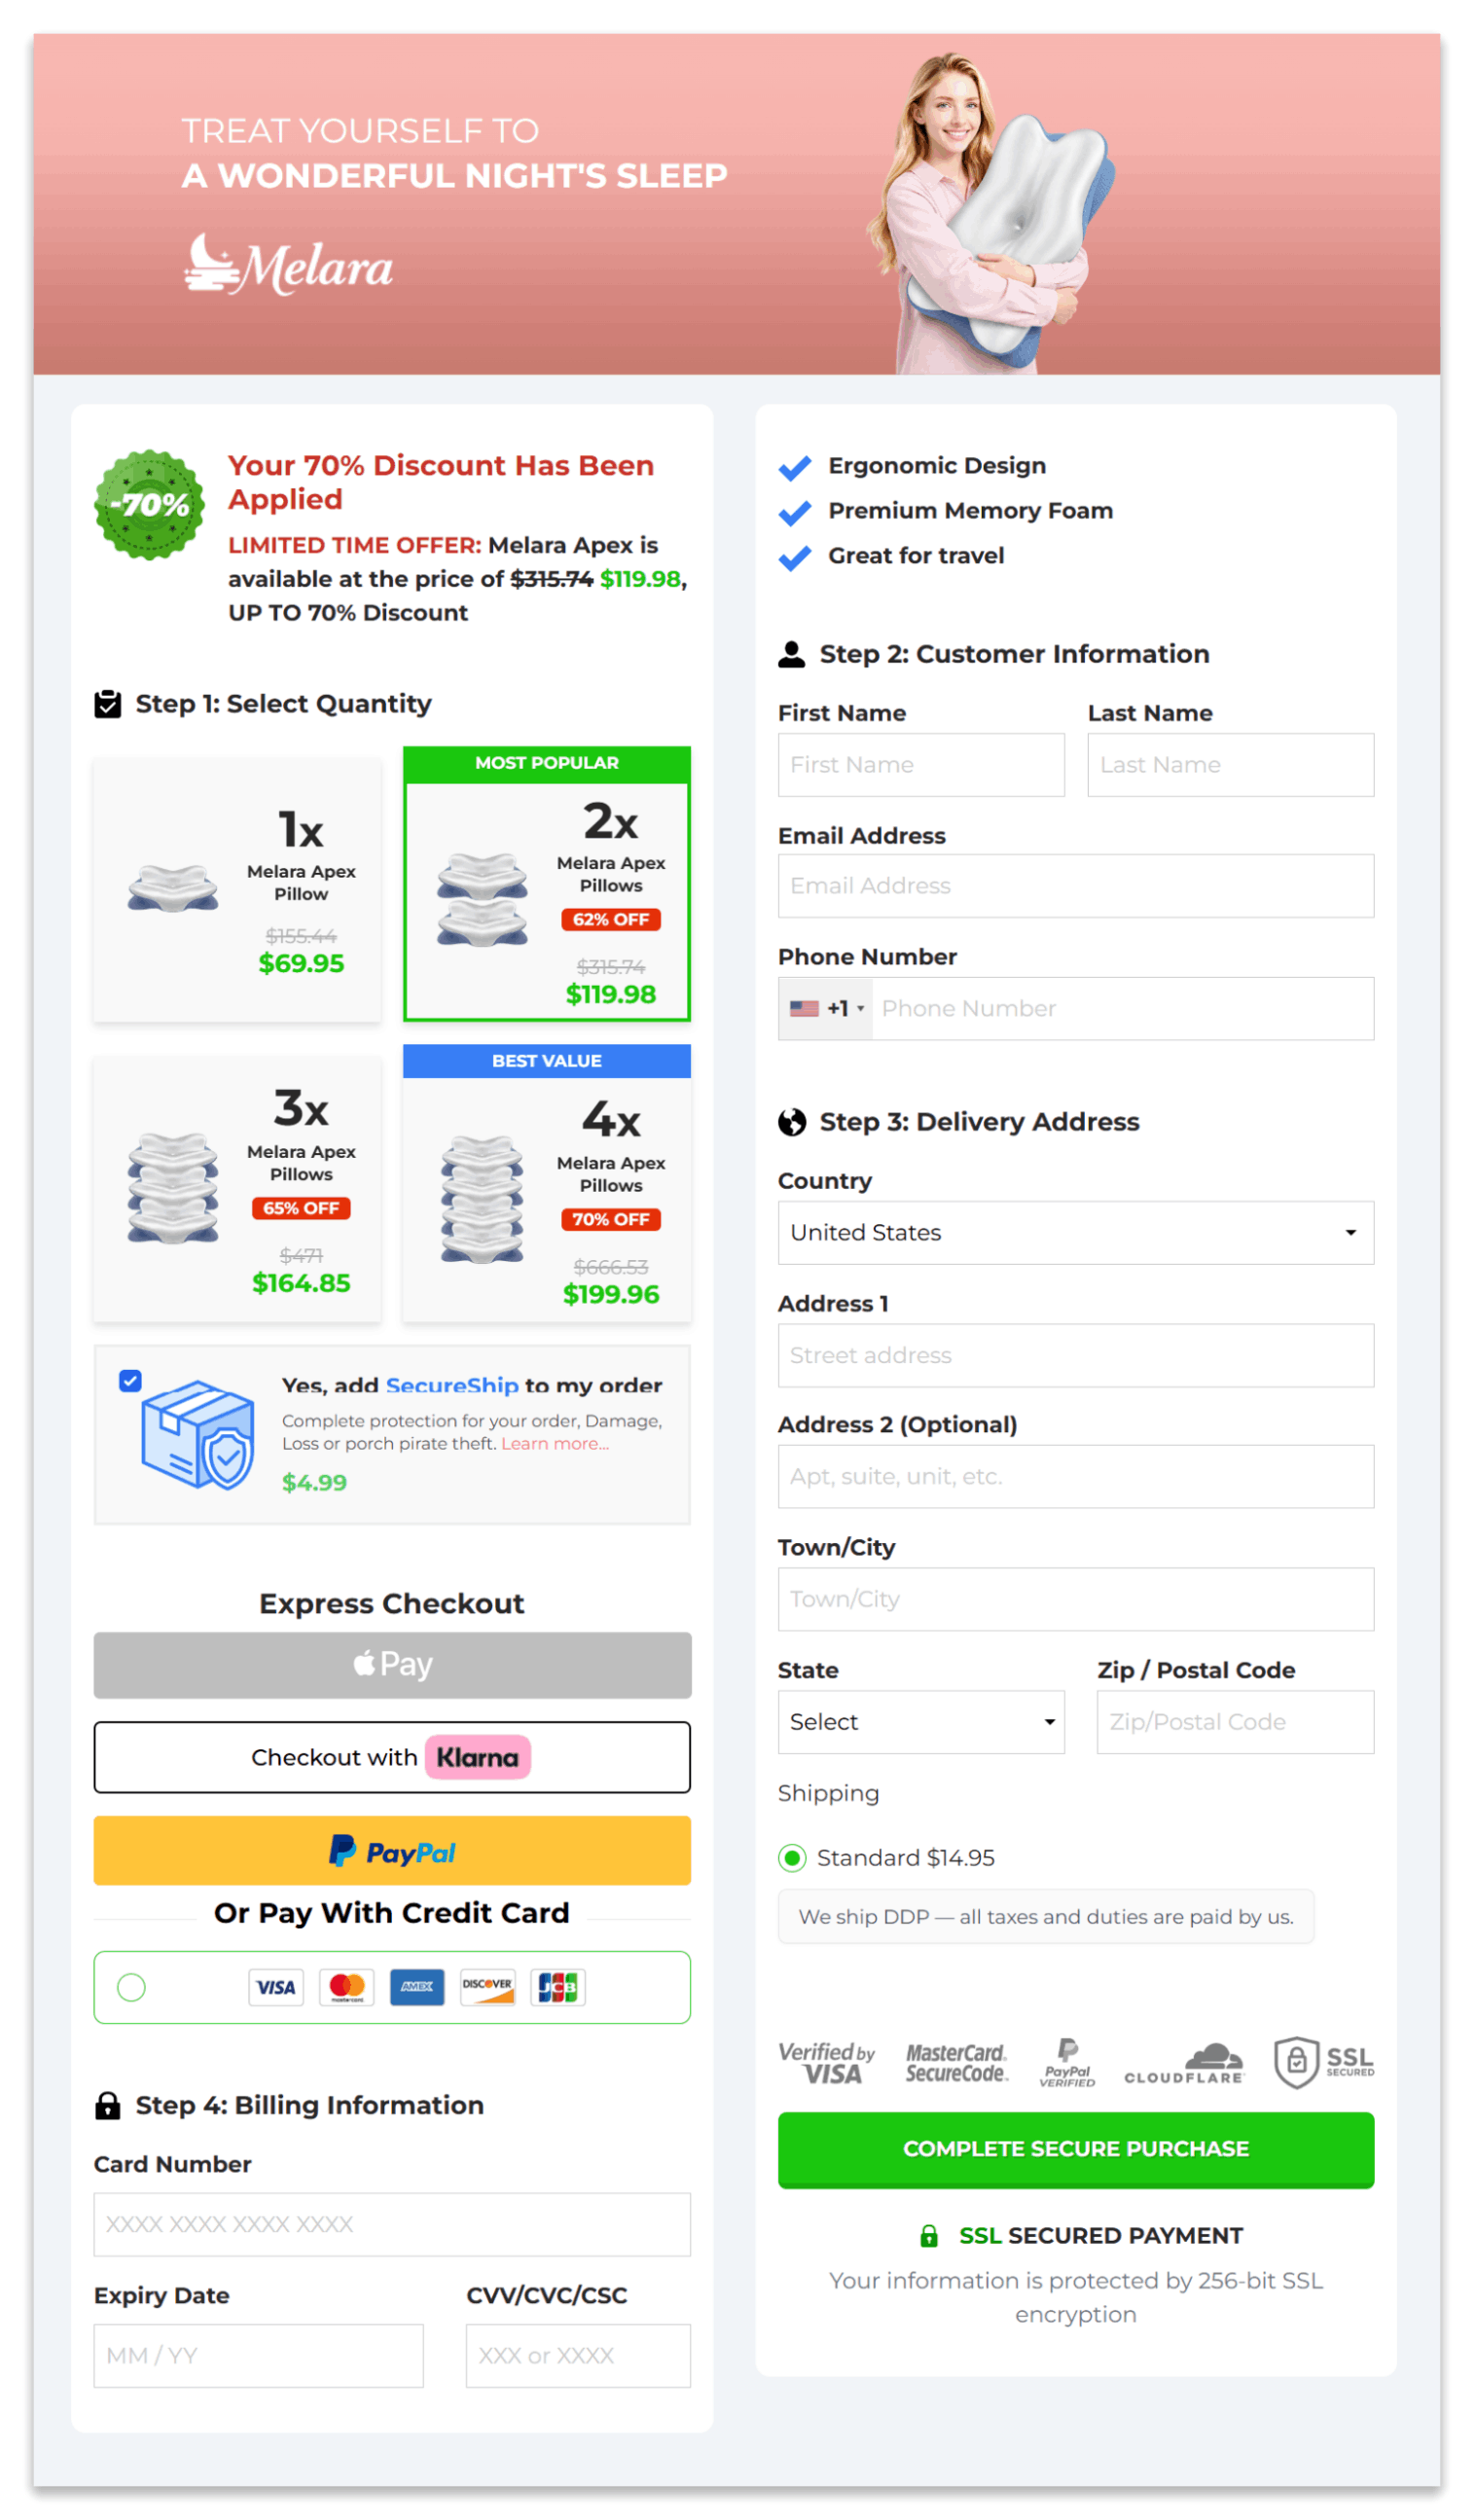The width and height of the screenshot is (1474, 2520).
Task: Click the American Express card icon
Action: pyautogui.click(x=417, y=1987)
